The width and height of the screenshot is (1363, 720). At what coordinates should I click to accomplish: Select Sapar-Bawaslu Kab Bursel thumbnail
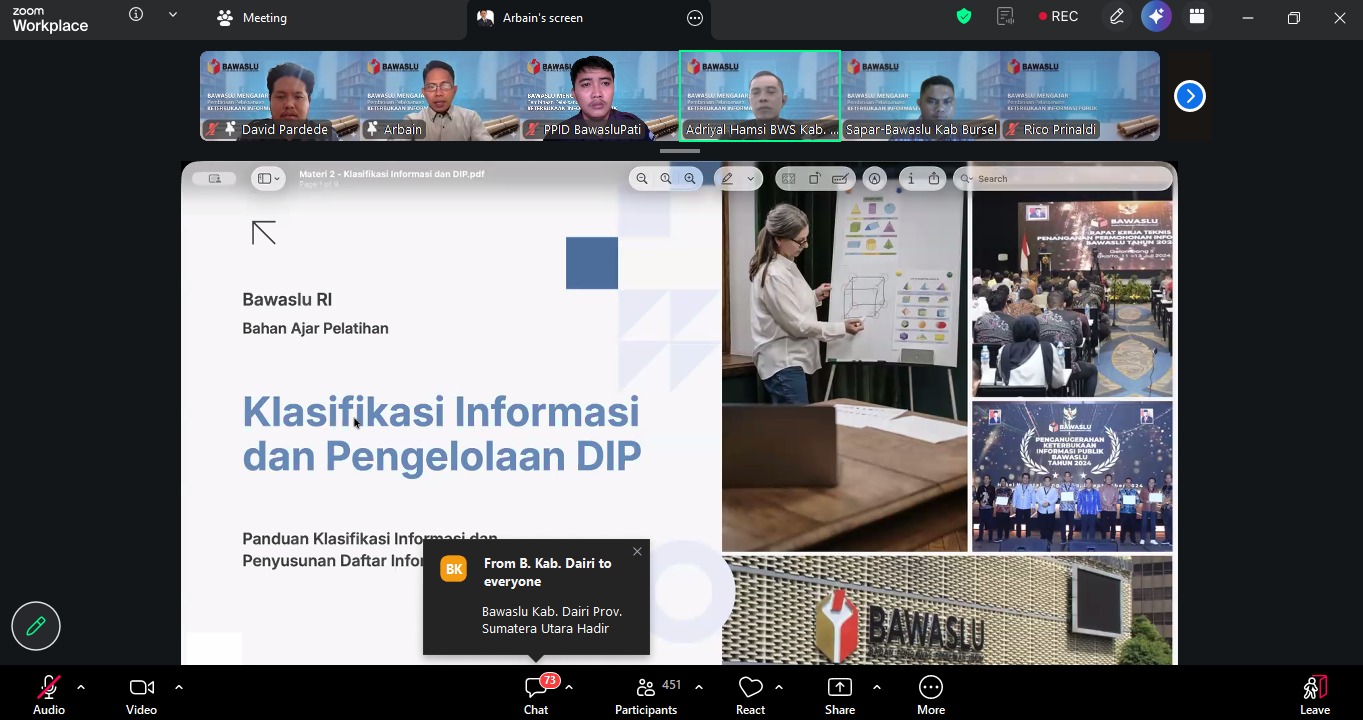click(920, 95)
